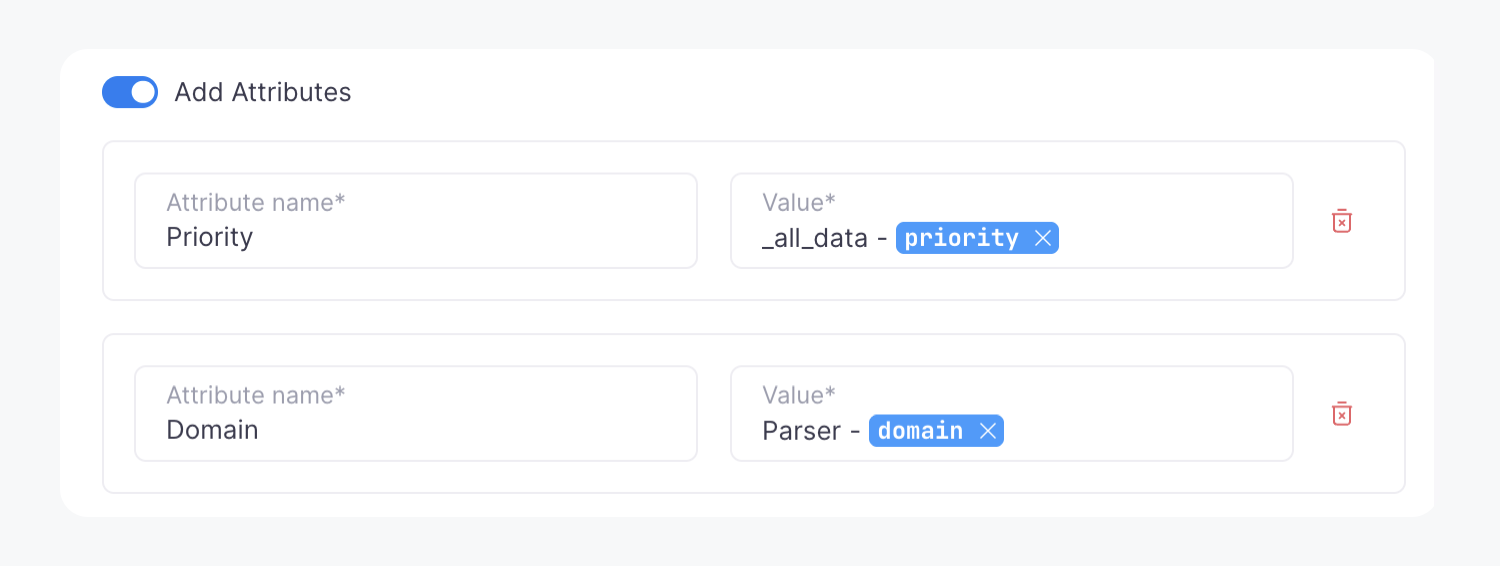Select the blue priority tag chip
The width and height of the screenshot is (1500, 566).
pyautogui.click(x=961, y=238)
